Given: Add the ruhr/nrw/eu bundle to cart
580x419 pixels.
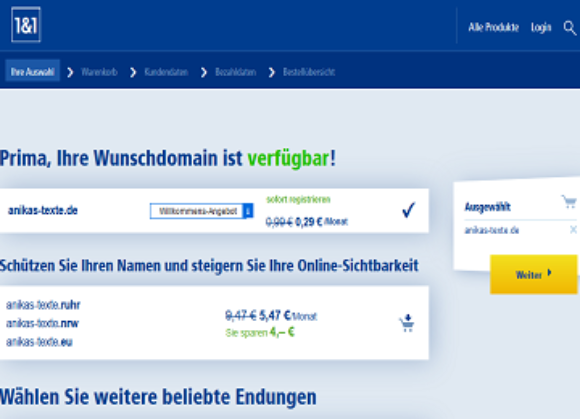Looking at the screenshot, I should 407,323.
